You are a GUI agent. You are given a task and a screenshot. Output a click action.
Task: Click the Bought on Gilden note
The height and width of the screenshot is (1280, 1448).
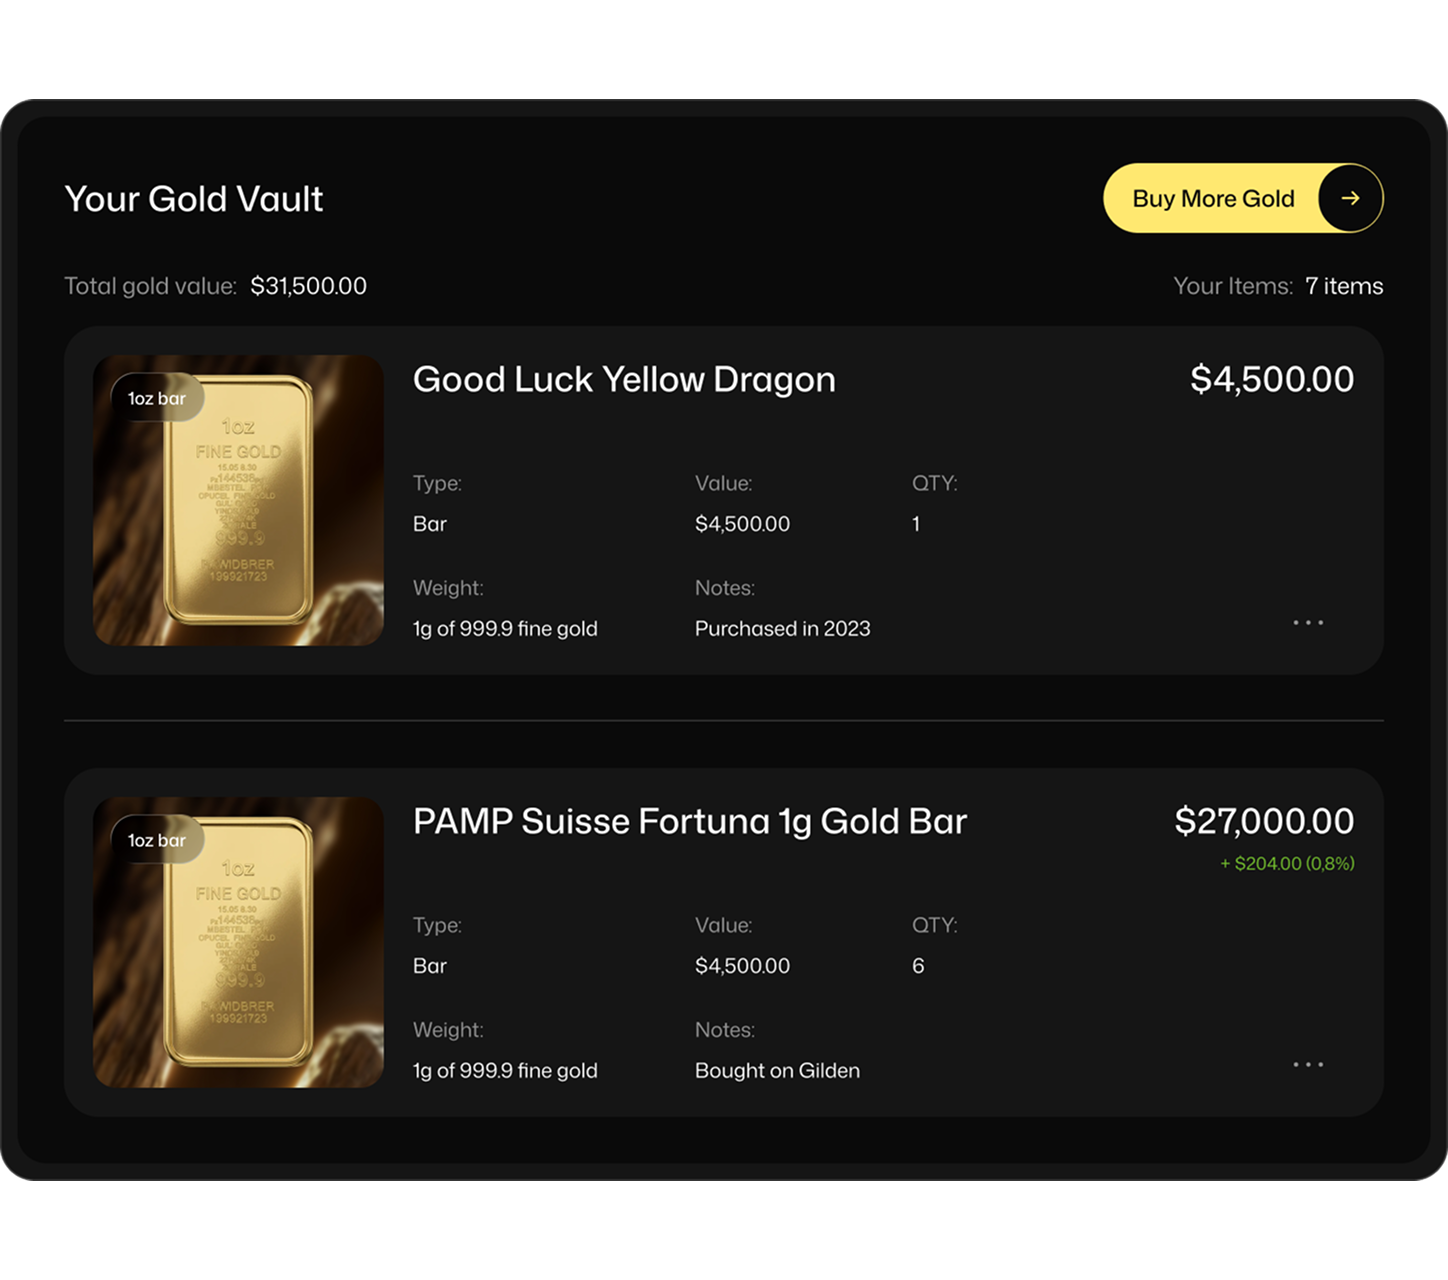[x=777, y=1071]
